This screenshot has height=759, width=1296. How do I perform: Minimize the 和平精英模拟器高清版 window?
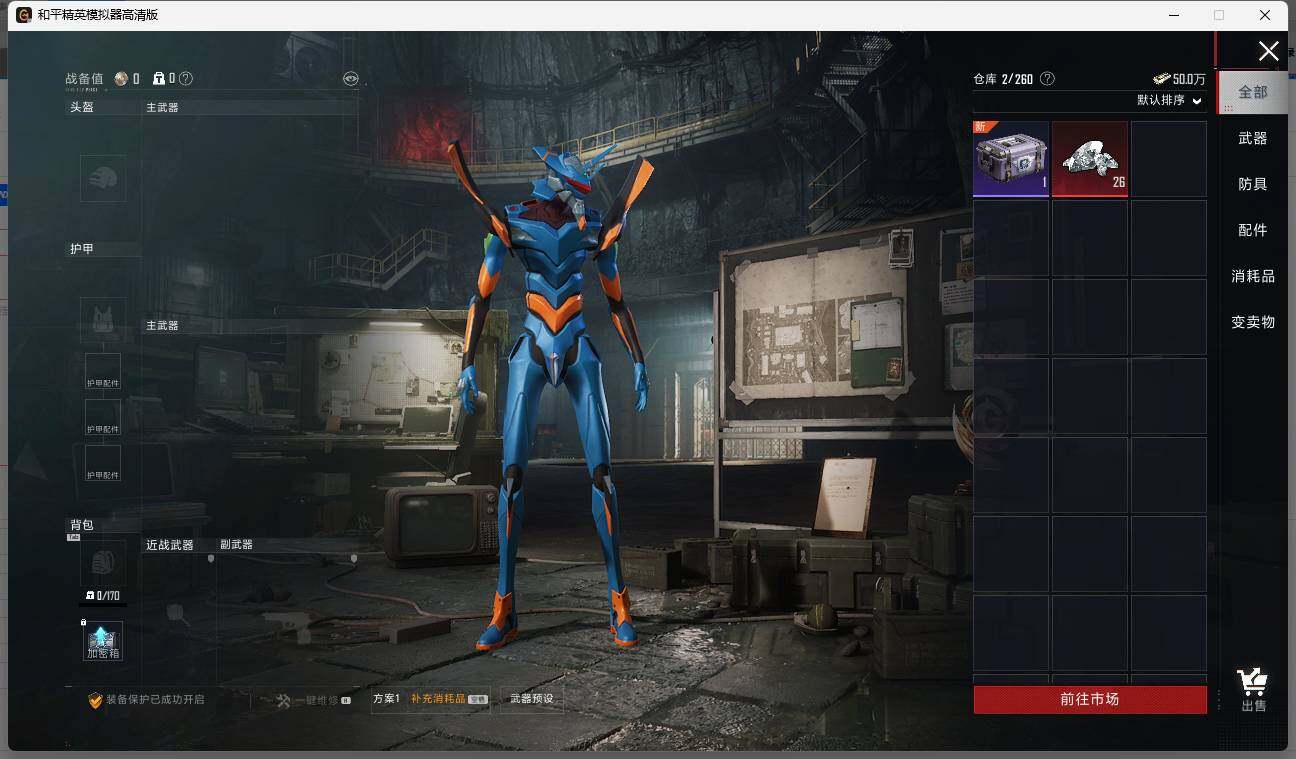click(x=1174, y=15)
